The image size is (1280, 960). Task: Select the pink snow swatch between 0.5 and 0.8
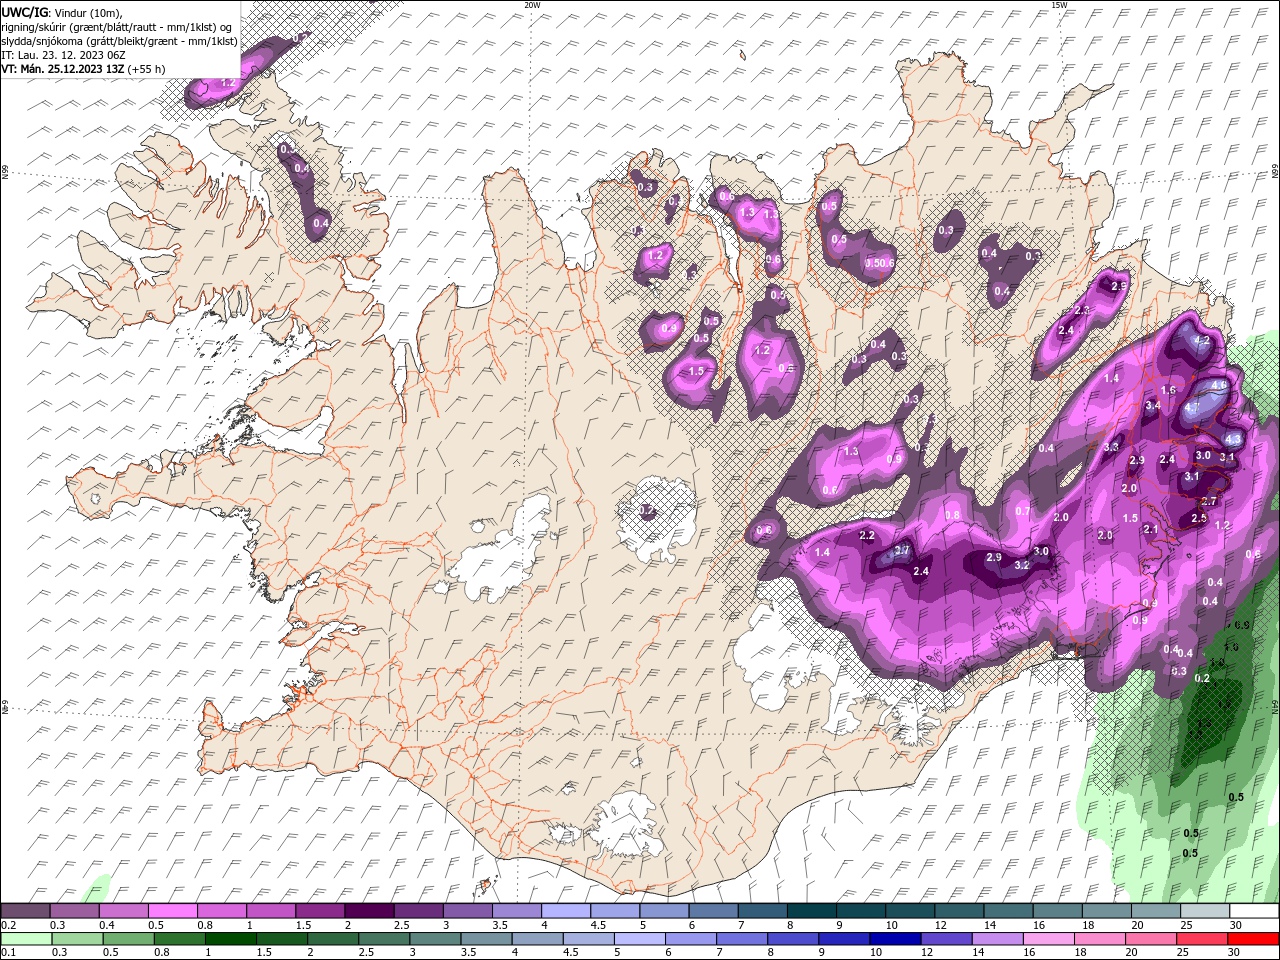[172, 911]
